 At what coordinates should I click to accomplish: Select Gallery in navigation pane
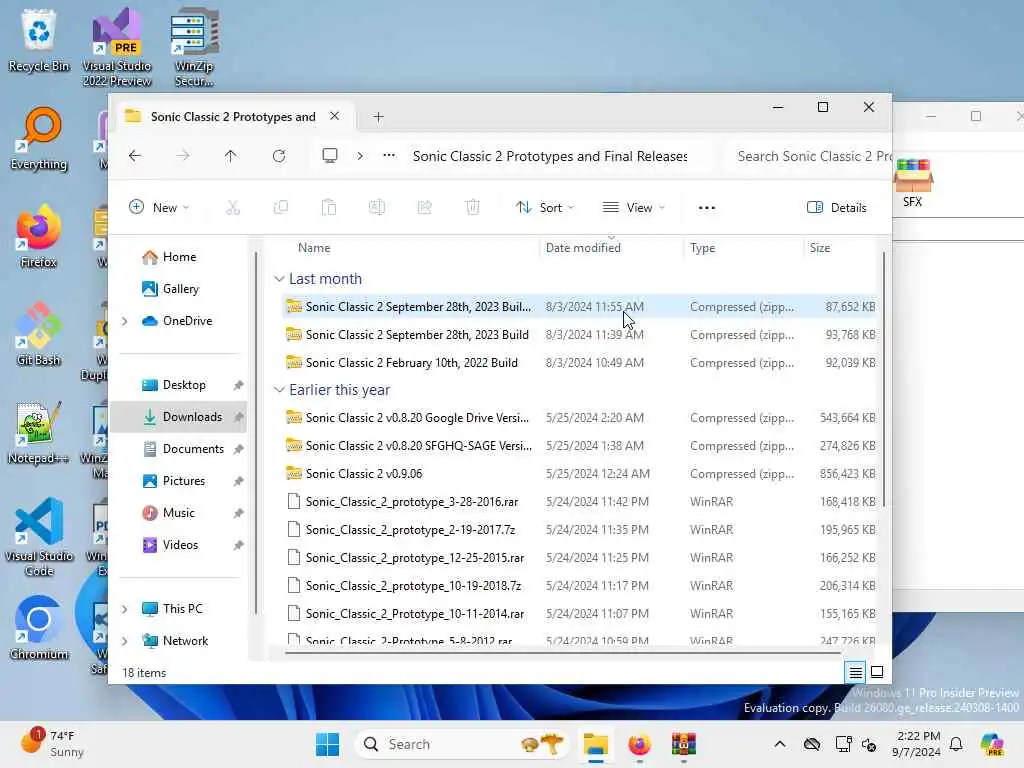coord(178,289)
